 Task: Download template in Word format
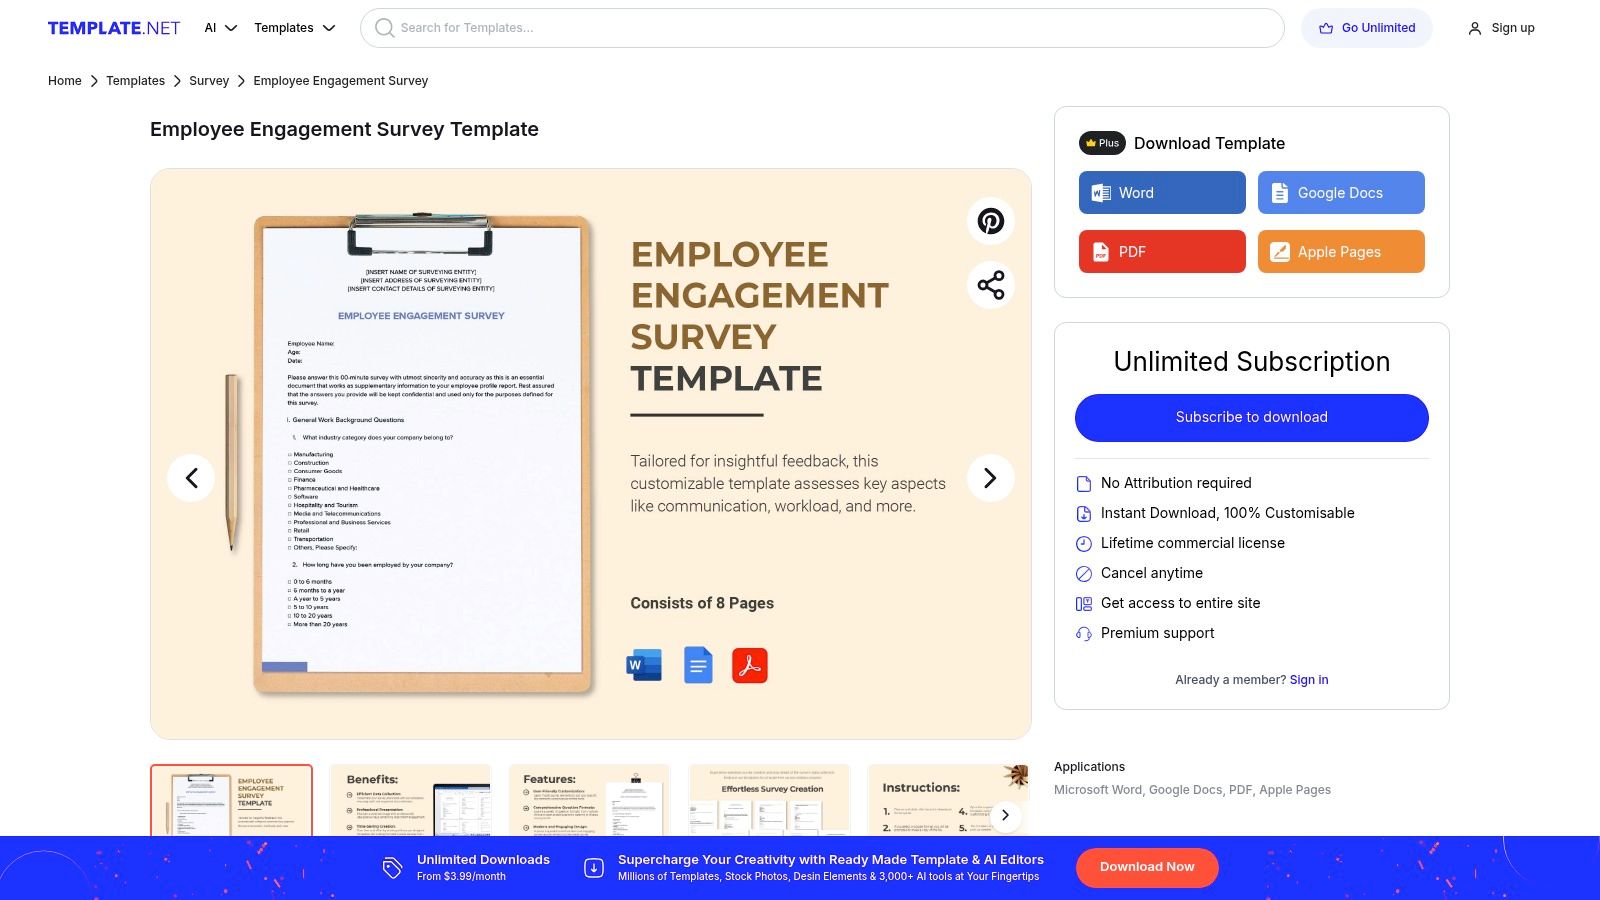(1162, 193)
